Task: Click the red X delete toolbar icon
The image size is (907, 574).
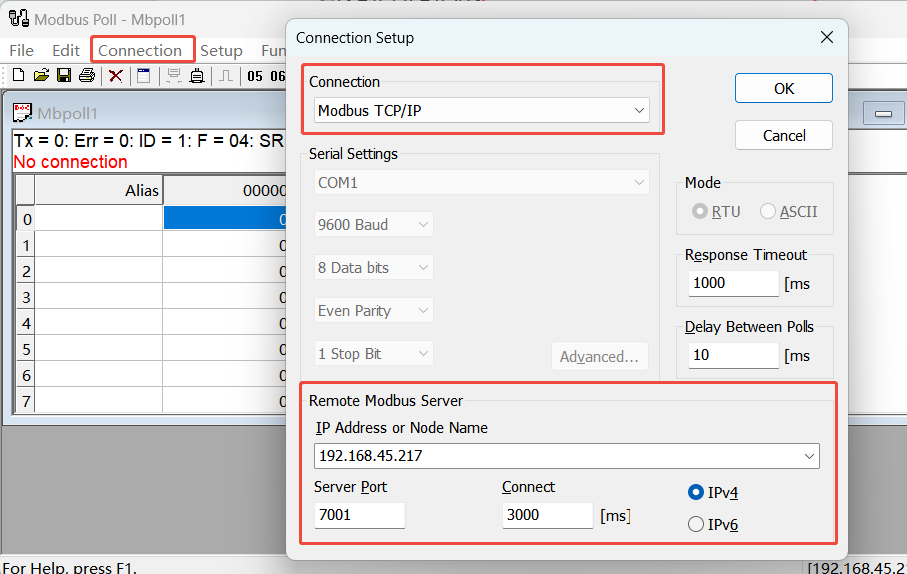Action: click(x=116, y=76)
